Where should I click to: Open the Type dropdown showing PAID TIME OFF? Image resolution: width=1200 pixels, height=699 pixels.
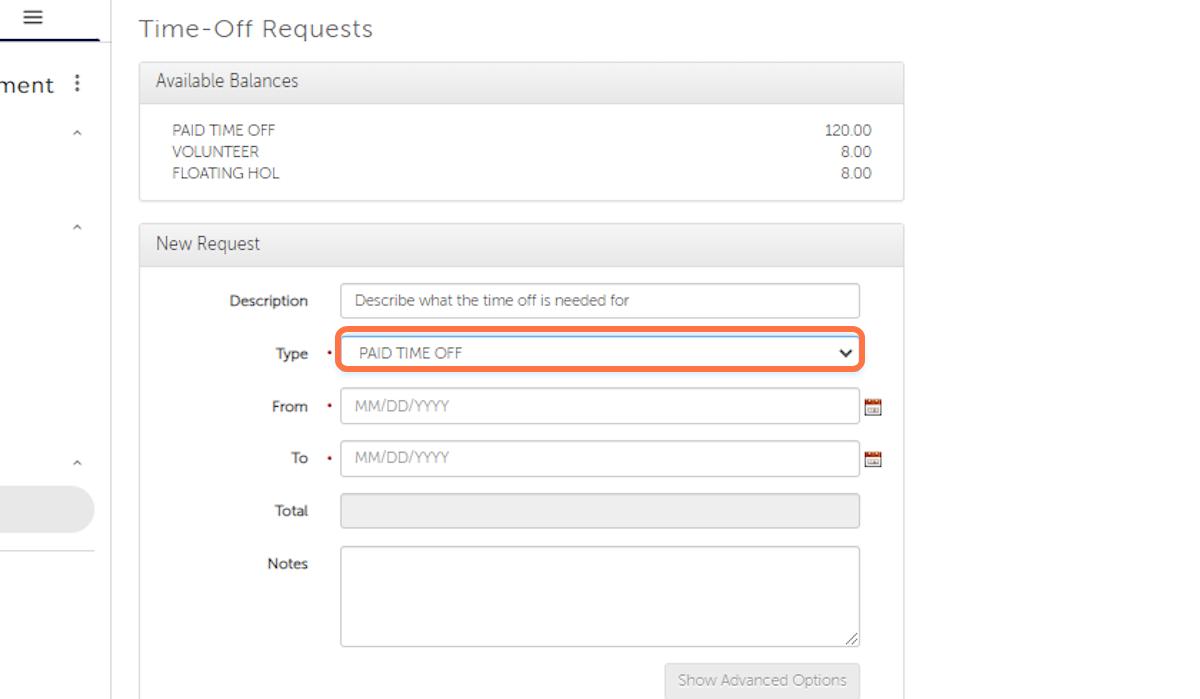[599, 353]
